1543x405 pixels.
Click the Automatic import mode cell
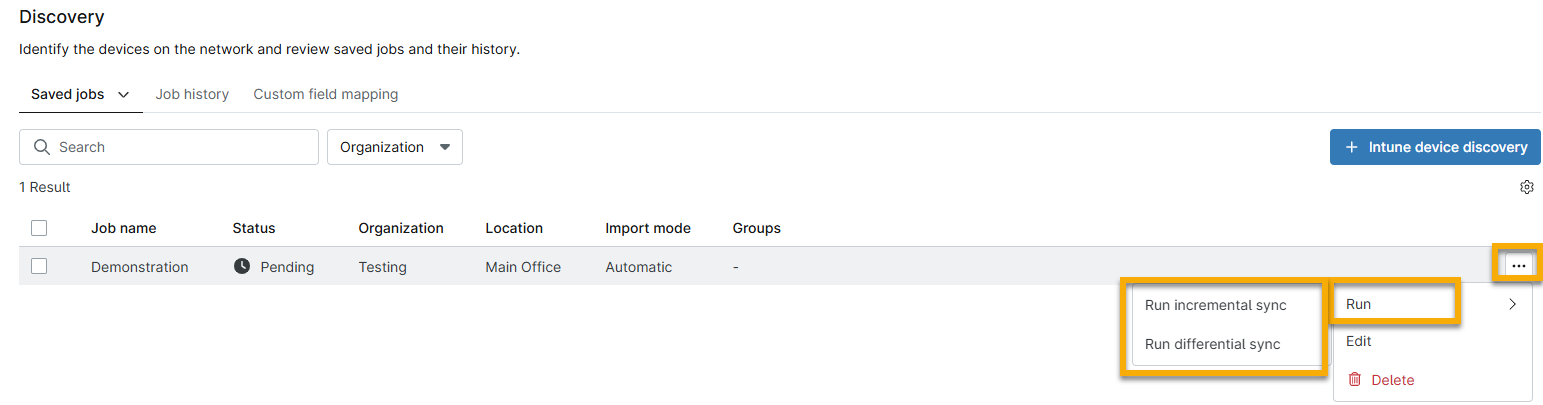point(639,267)
